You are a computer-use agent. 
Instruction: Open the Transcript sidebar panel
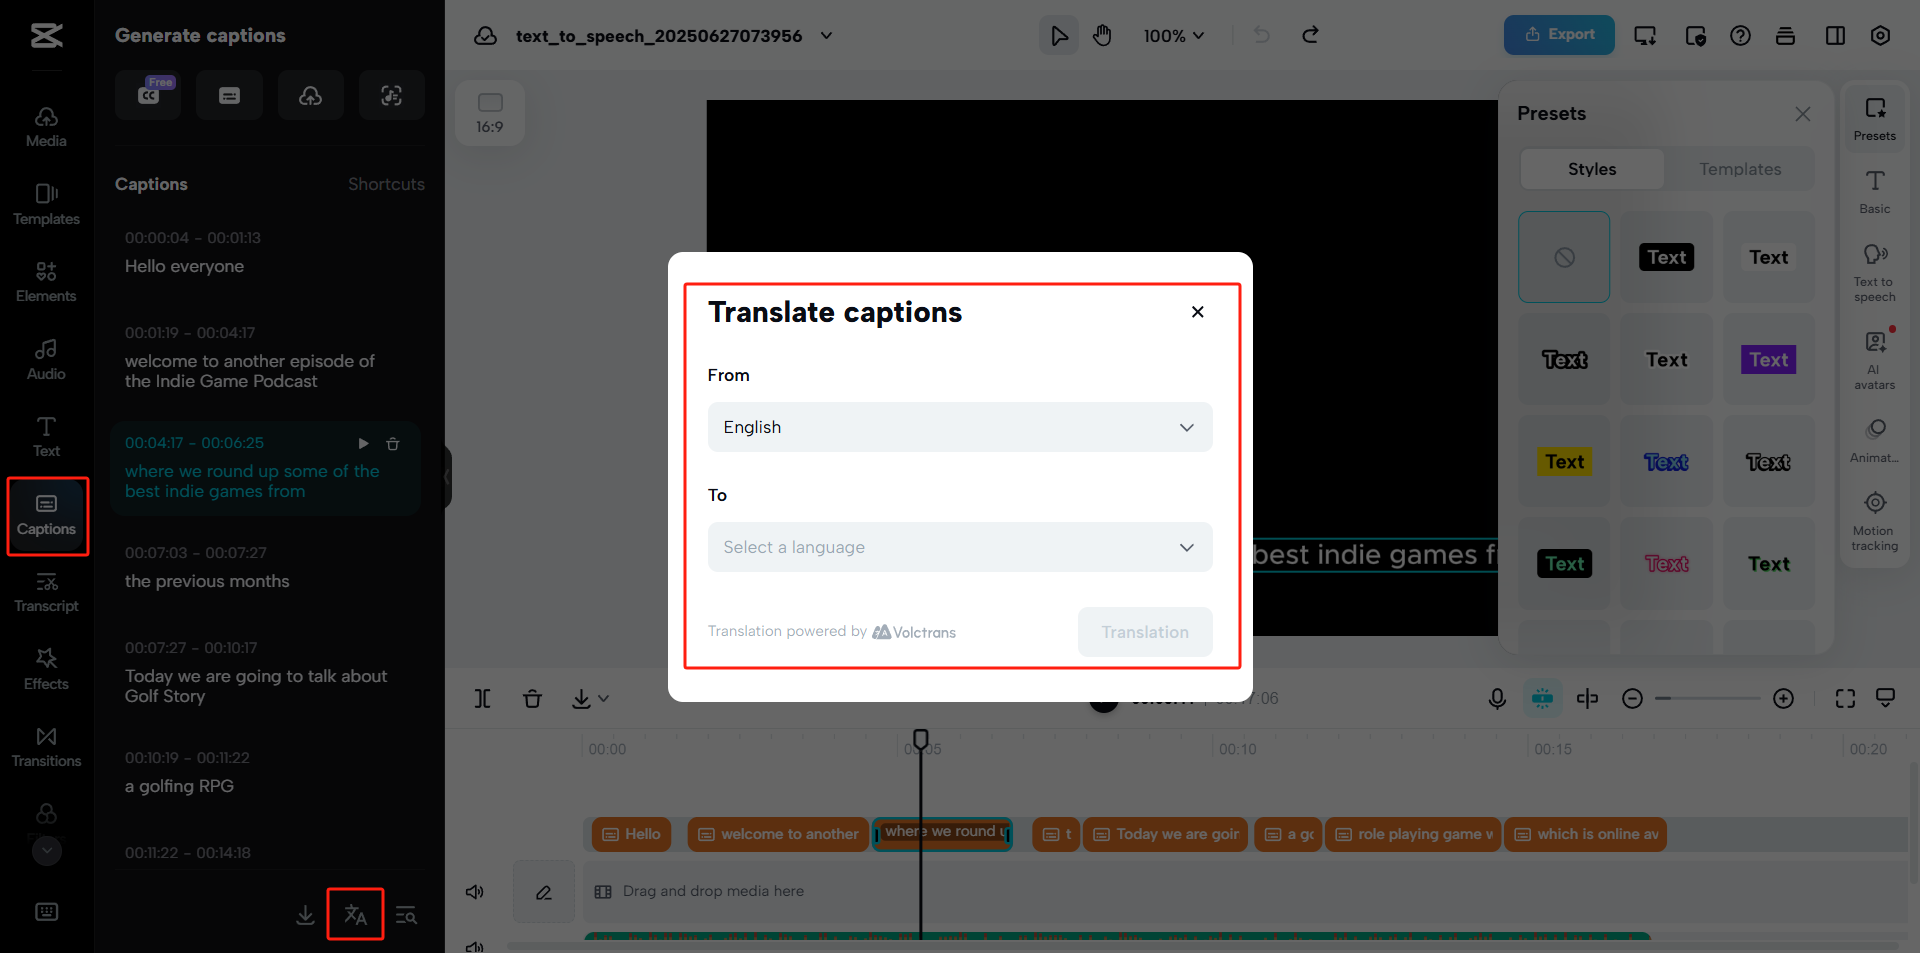coord(47,592)
